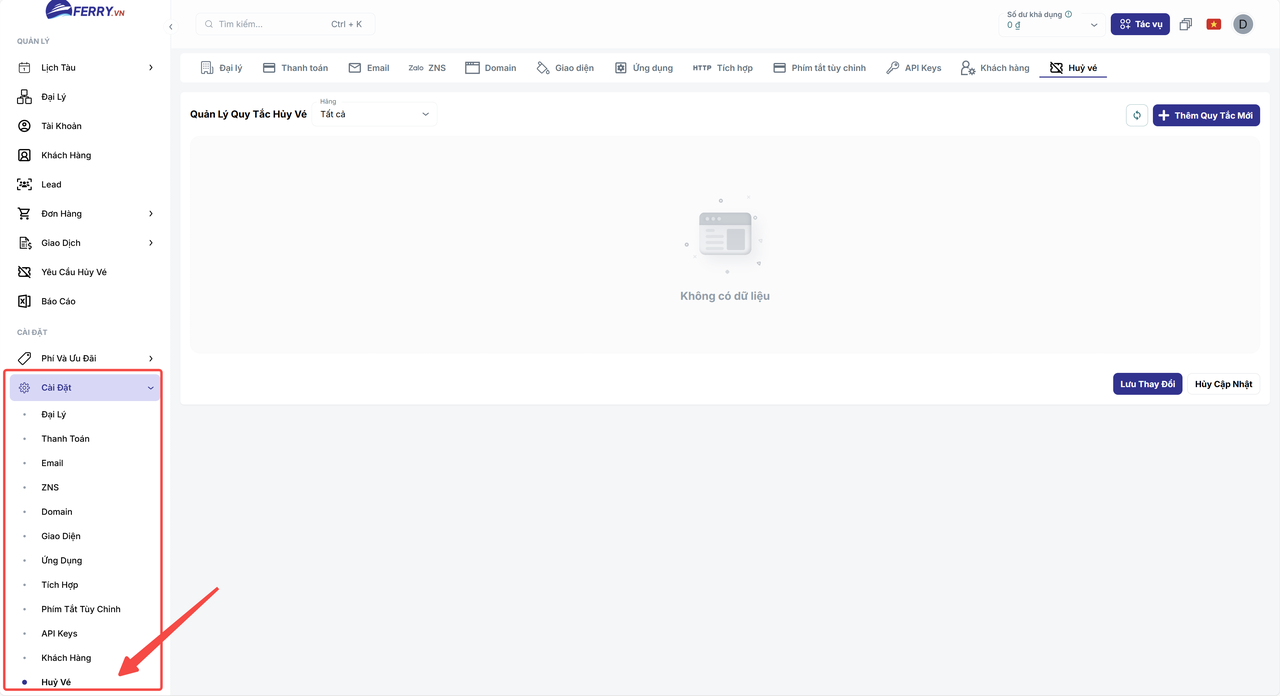Open the Zalo ZNS tab
Viewport: 1280px width, 696px height.
pyautogui.click(x=427, y=68)
